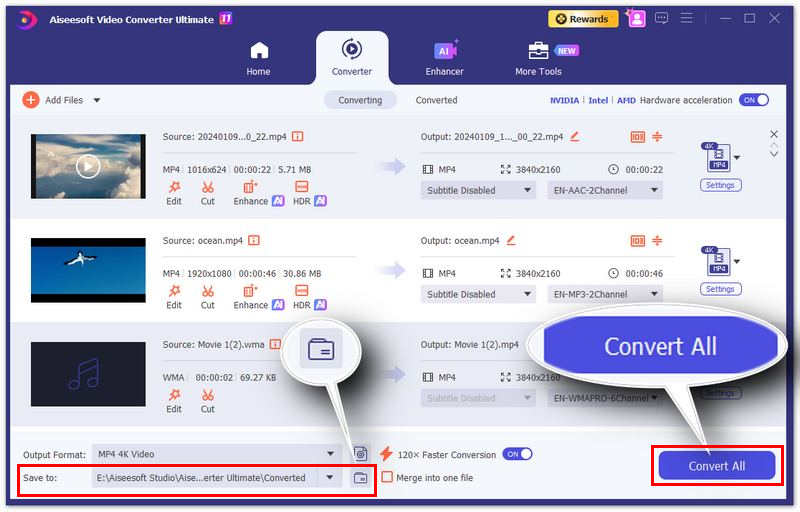
Task: Open EN-AAC-2Channel audio dropdown
Action: [605, 190]
